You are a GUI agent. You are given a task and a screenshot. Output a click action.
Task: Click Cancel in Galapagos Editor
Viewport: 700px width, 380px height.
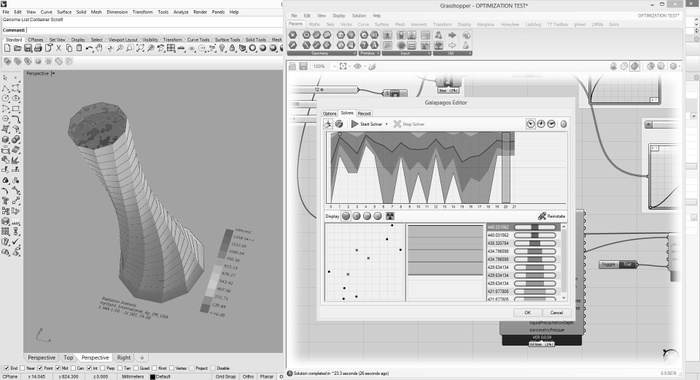[x=556, y=313]
